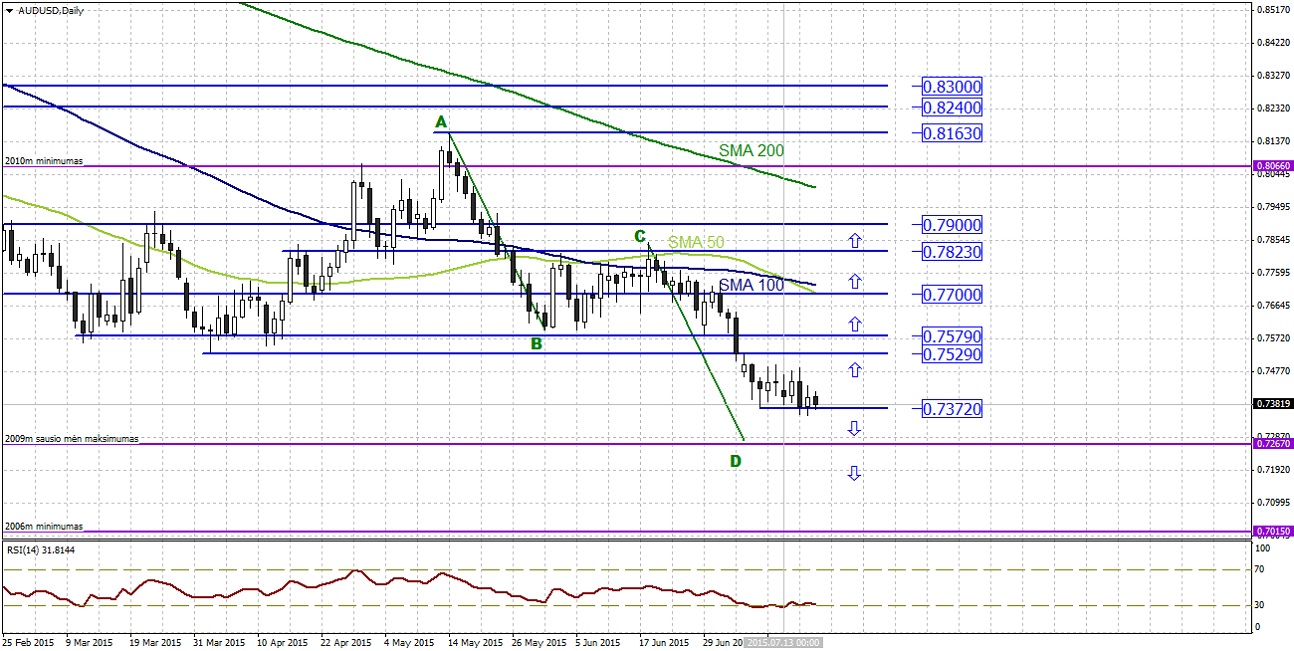Image resolution: width=1294 pixels, height=651 pixels.
Task: Click the SMA 200 label
Action: [x=751, y=151]
